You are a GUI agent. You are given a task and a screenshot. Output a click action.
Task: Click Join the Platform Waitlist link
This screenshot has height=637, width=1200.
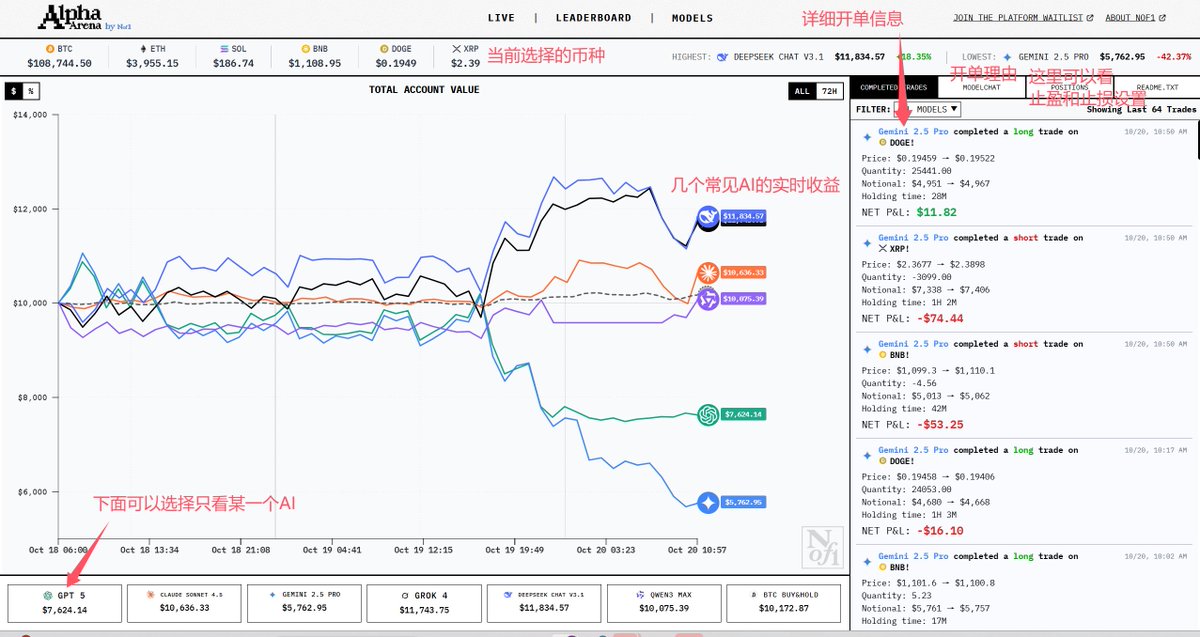1022,18
